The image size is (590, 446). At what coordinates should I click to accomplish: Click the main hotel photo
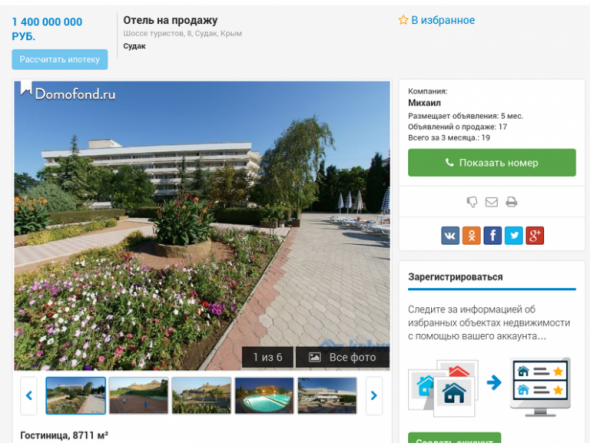point(202,225)
